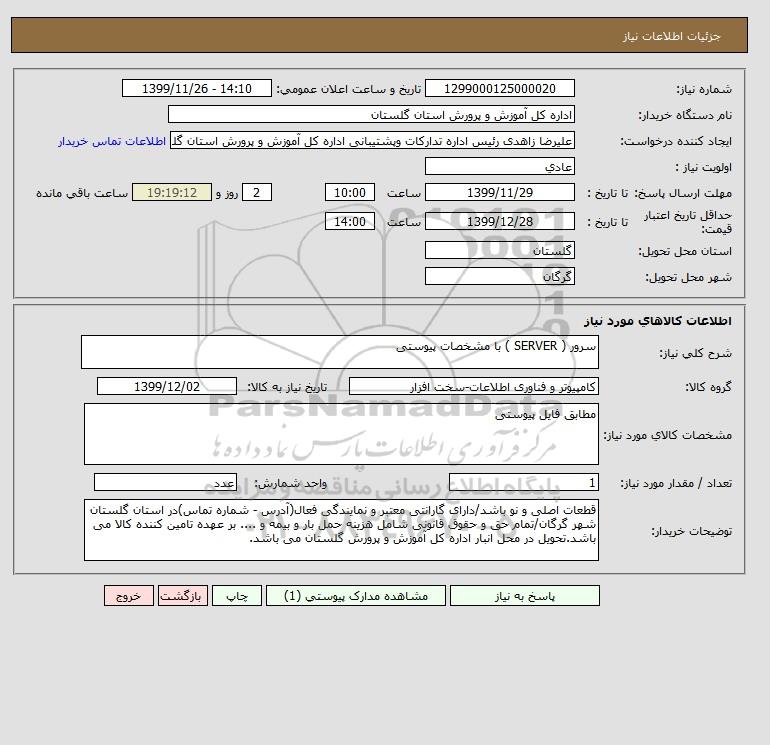Click the اطلاعات کالاهای مورد نیاز section heading
This screenshot has height=745, width=770.
click(x=658, y=321)
